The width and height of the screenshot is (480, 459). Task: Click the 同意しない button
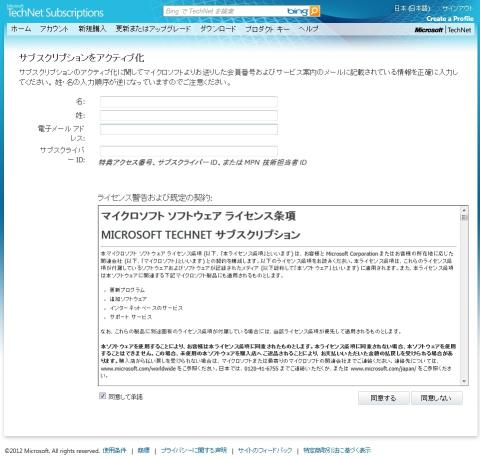click(x=437, y=398)
